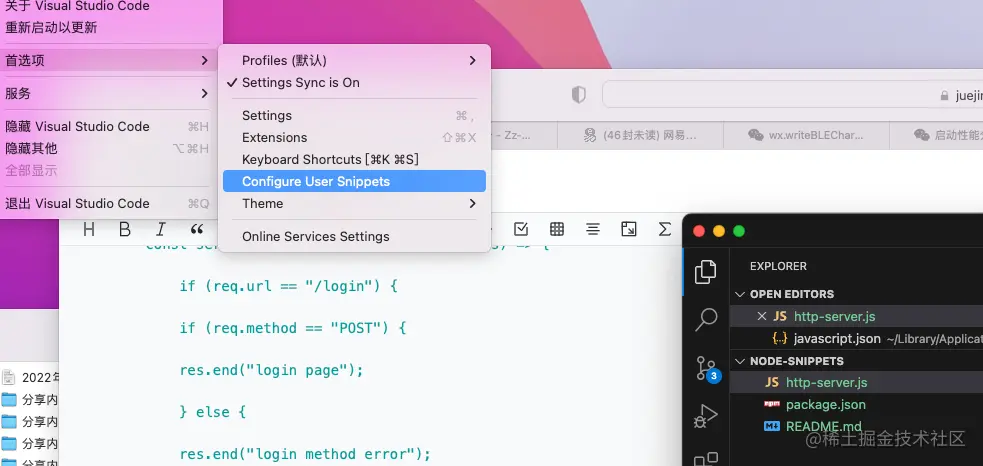This screenshot has width=983, height=466.
Task: Click the code line res.end("login method error")
Action: pyautogui.click(x=305, y=454)
